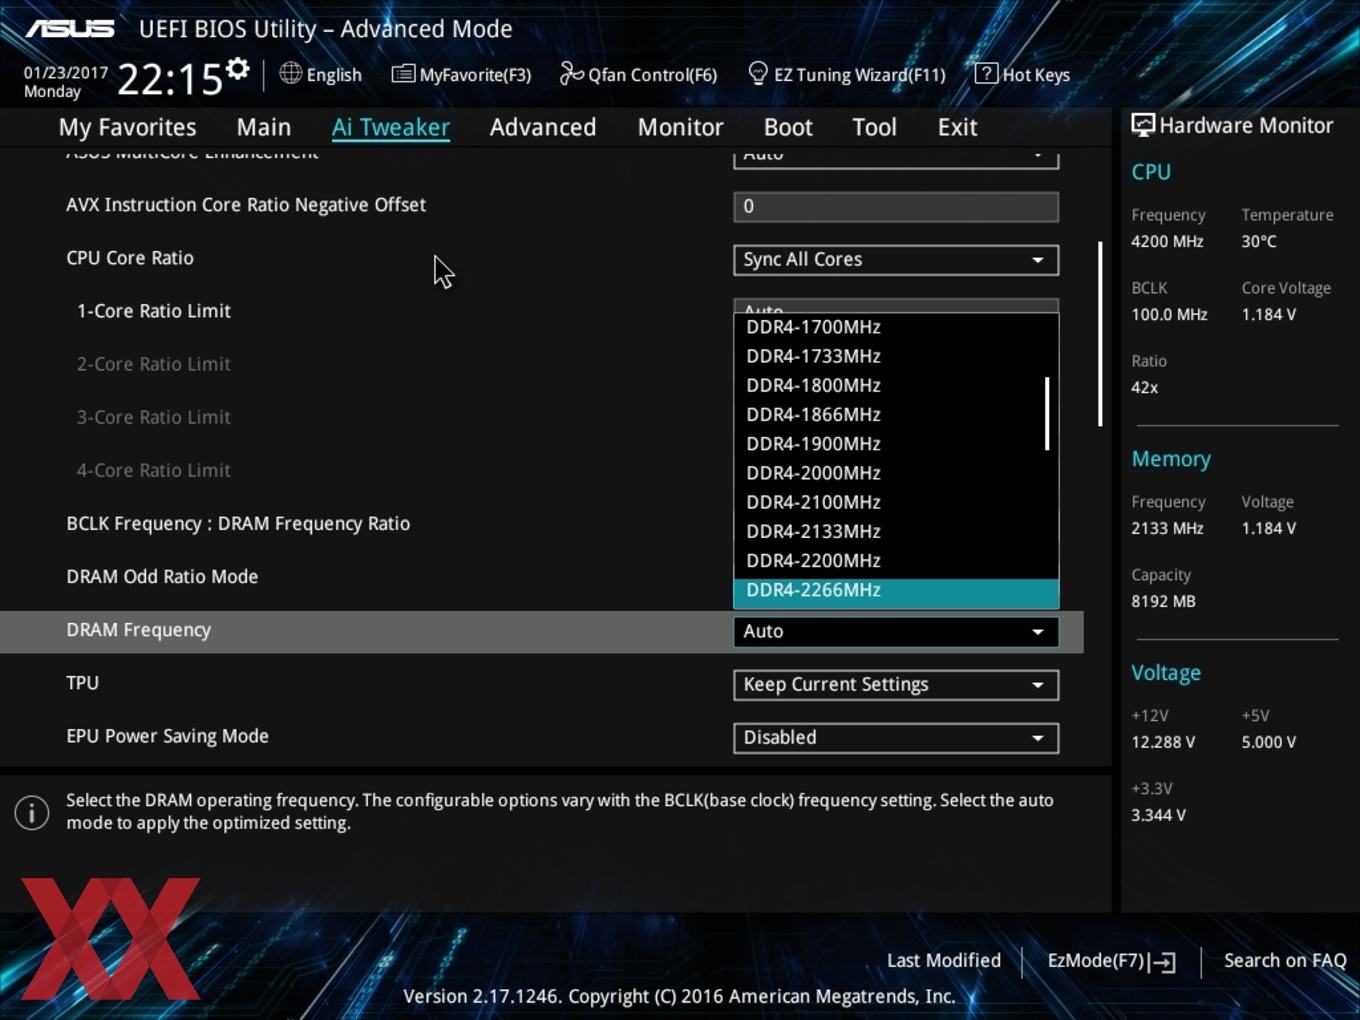Viewport: 1360px width, 1020px height.
Task: Select BCLK Frequency : DRAM Frequency Ratio row
Action: (238, 524)
